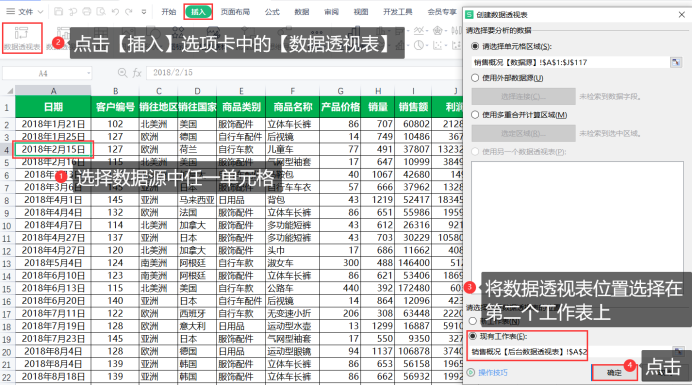Click cell 马来西亚
The image size is (693, 385).
pyautogui.click(x=197, y=200)
